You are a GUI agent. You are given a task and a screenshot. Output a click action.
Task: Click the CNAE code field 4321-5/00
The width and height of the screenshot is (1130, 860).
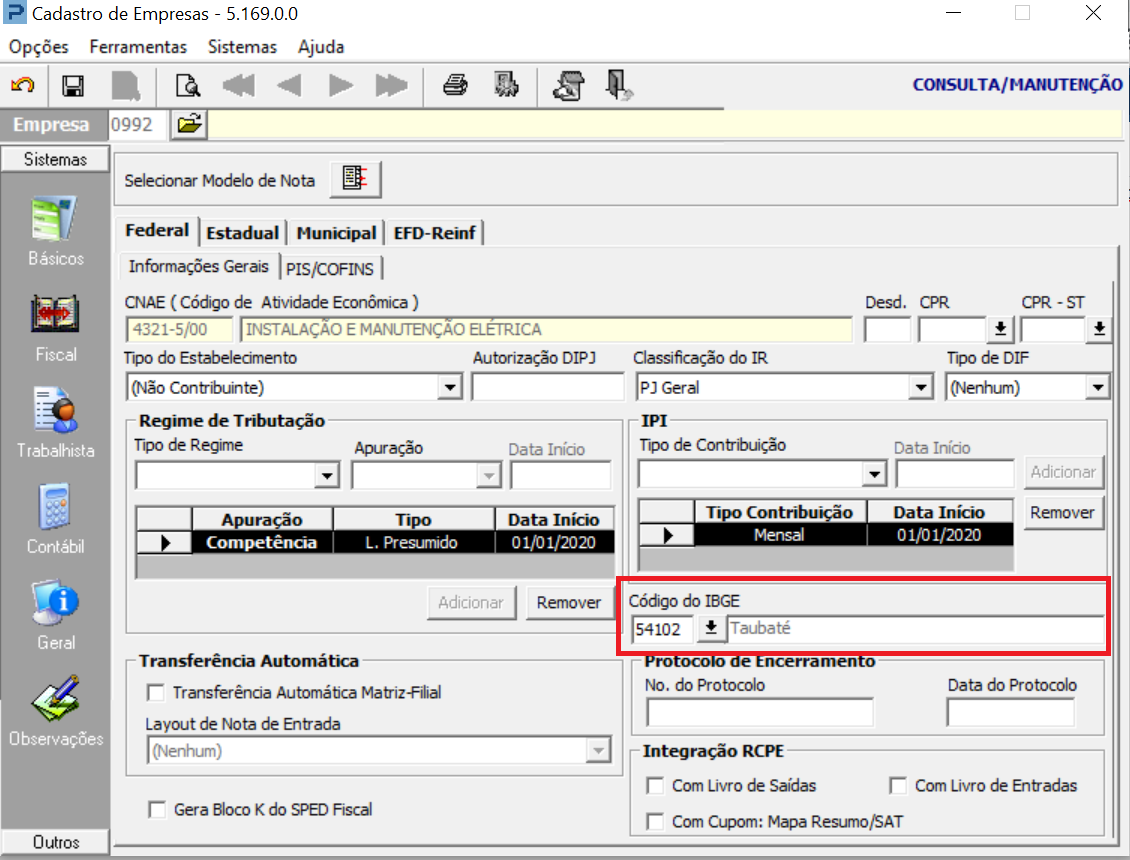pyautogui.click(x=179, y=330)
